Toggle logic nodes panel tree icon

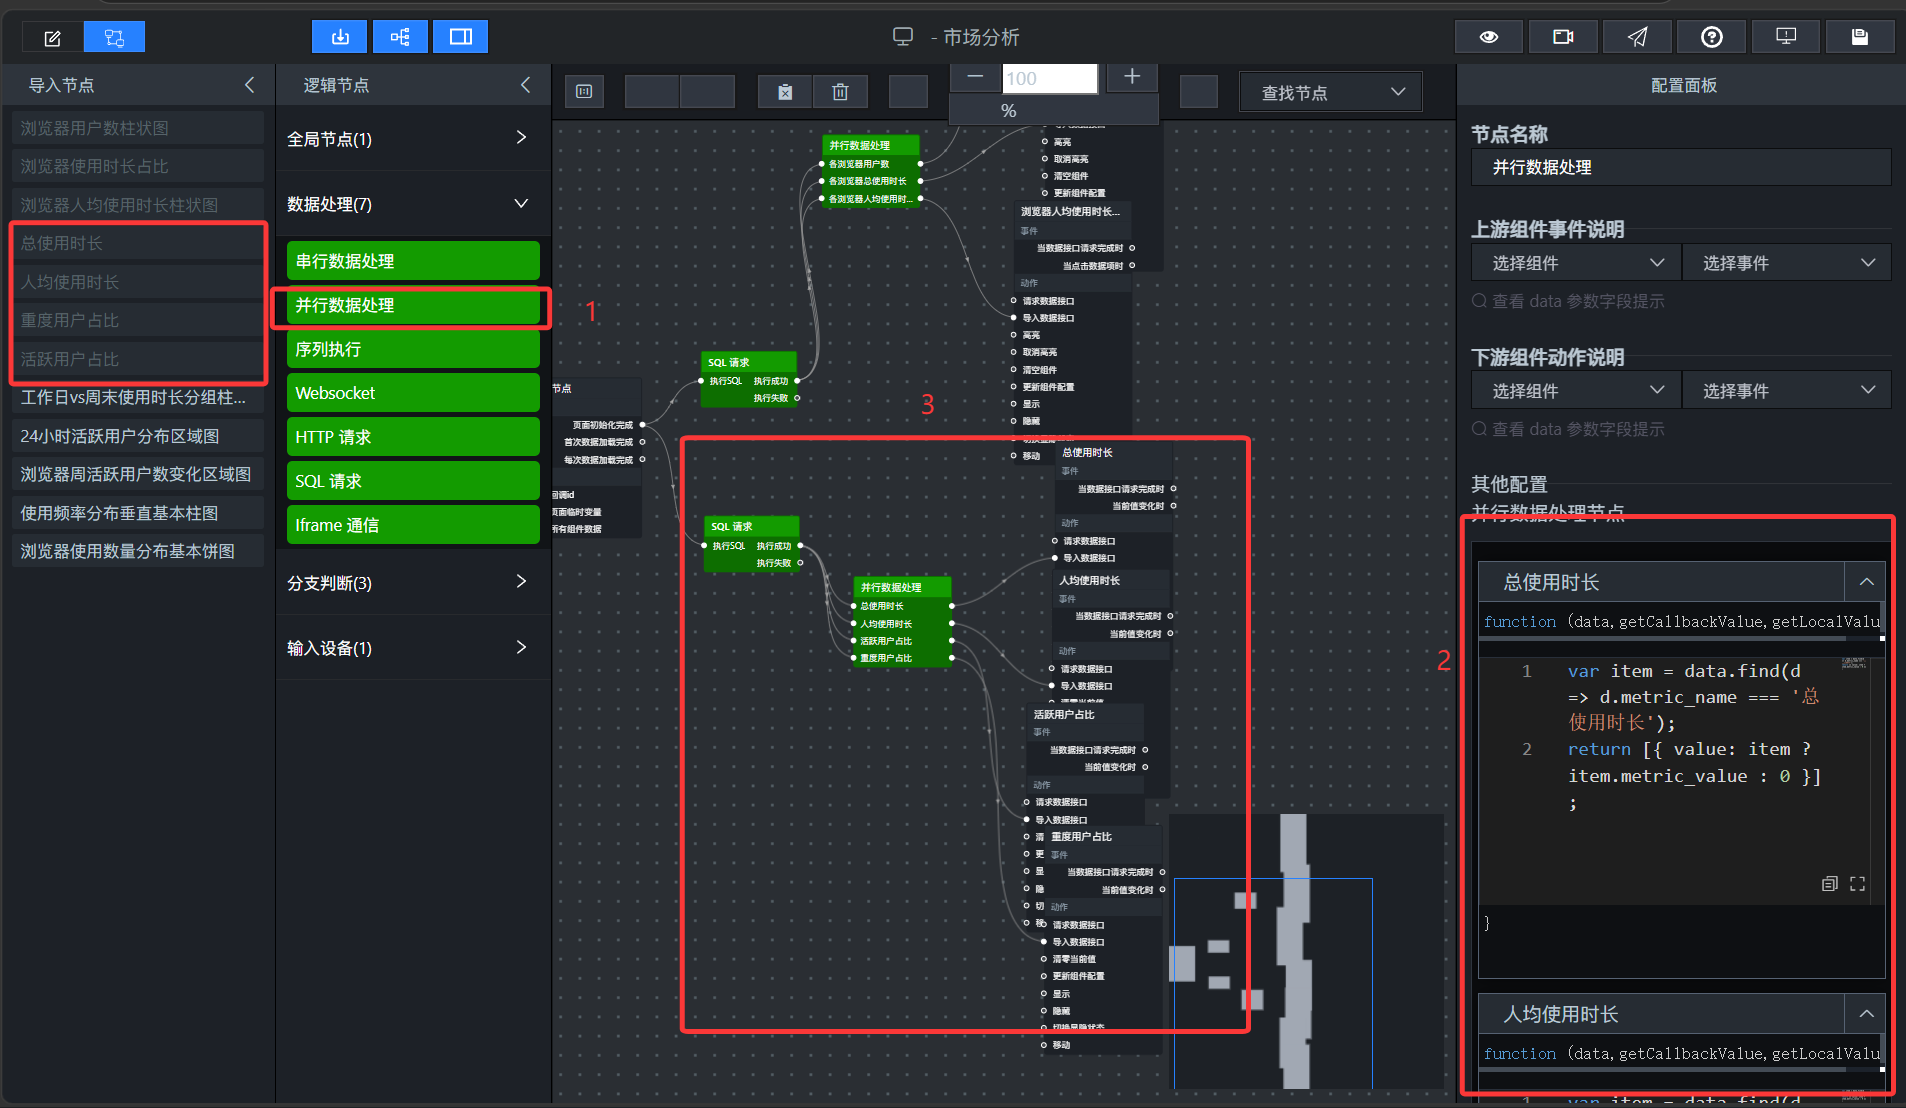[x=400, y=37]
